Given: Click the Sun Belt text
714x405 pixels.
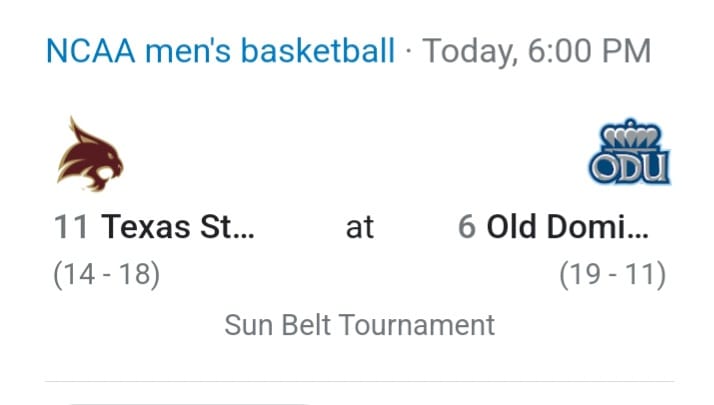Looking at the screenshot, I should coord(278,325).
